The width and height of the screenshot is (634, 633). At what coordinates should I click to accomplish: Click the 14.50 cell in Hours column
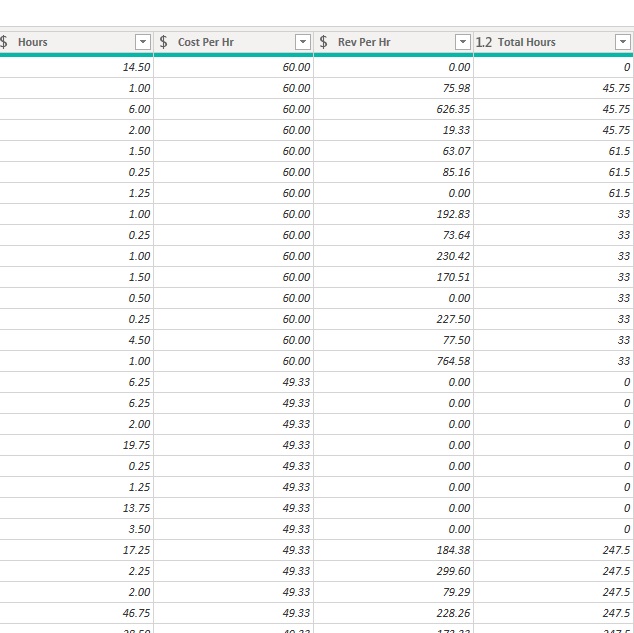pyautogui.click(x=76, y=67)
